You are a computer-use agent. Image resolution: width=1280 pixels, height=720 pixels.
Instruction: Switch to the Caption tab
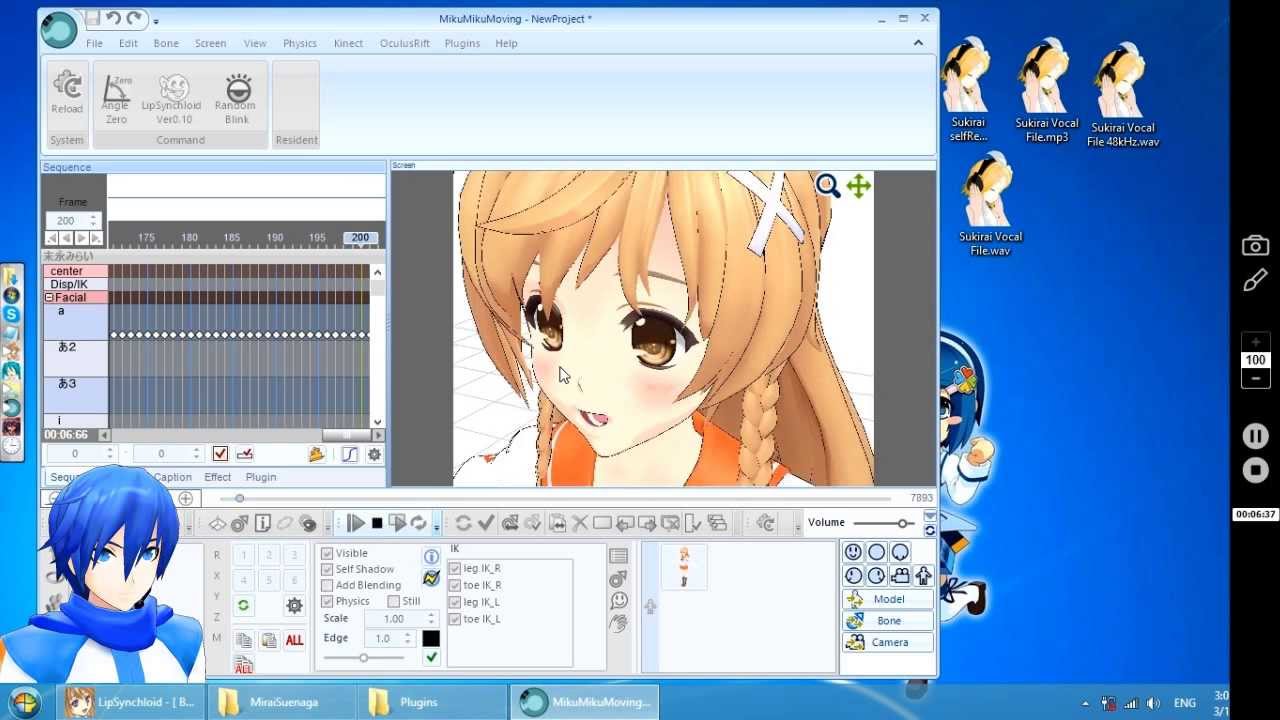point(173,477)
